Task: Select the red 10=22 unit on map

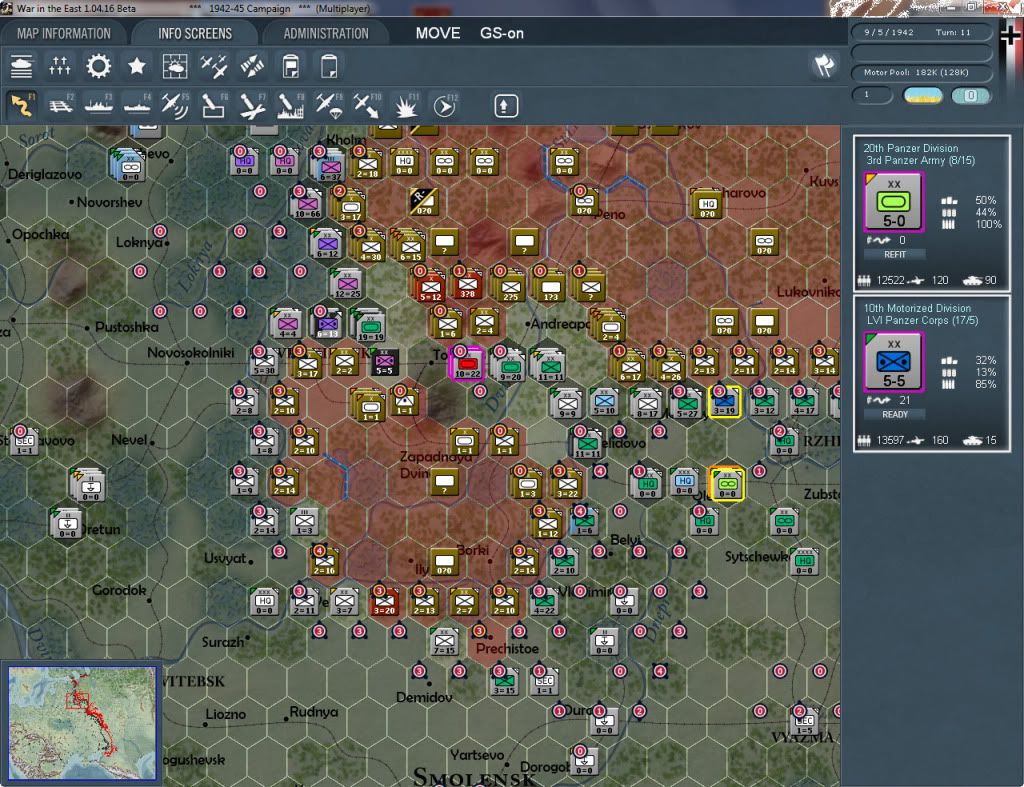Action: [468, 365]
